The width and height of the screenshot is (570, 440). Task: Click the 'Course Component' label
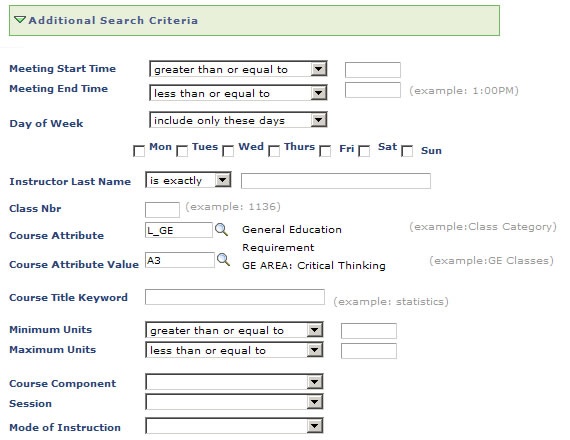(63, 384)
